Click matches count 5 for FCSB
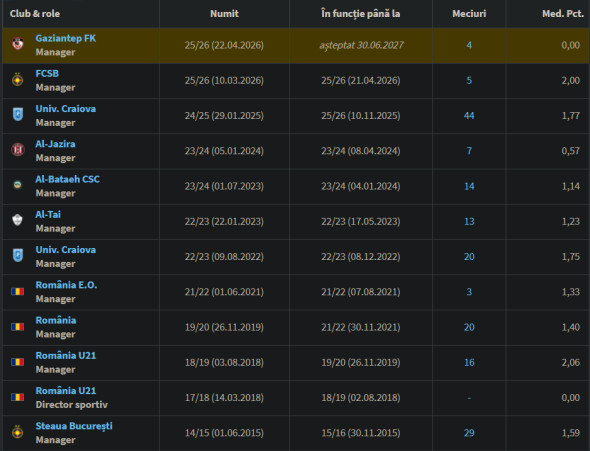Screen dimensions: 590x451 pyautogui.click(x=469, y=80)
